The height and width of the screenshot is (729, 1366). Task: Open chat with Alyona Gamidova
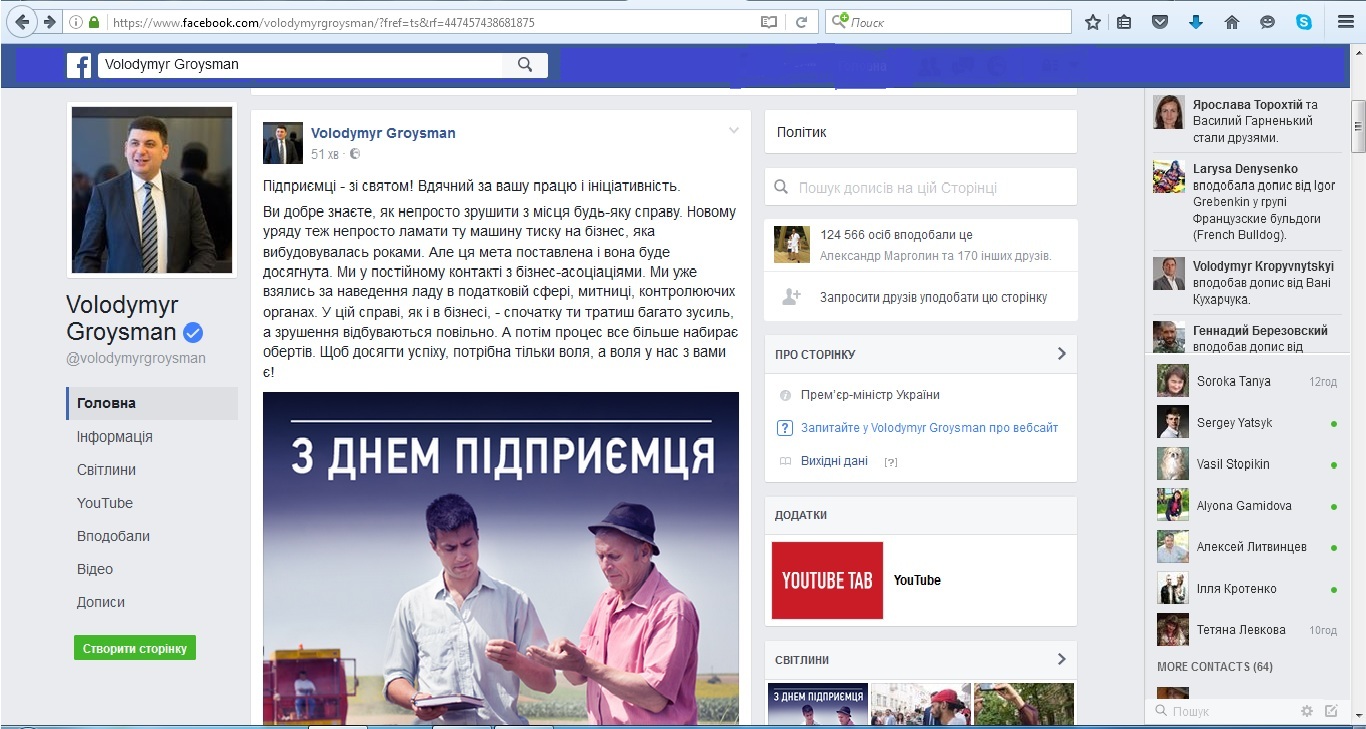tap(1244, 506)
